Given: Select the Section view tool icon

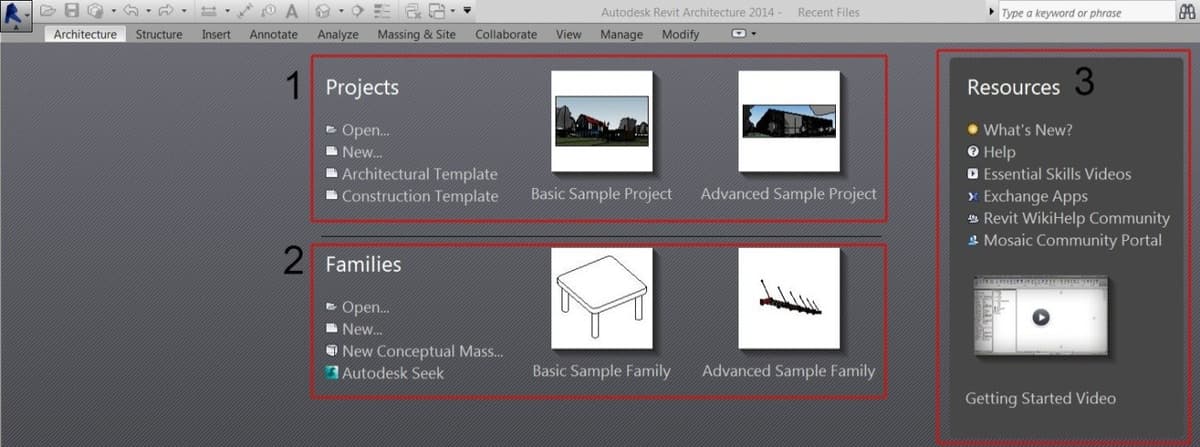Looking at the screenshot, I should pyautogui.click(x=358, y=11).
